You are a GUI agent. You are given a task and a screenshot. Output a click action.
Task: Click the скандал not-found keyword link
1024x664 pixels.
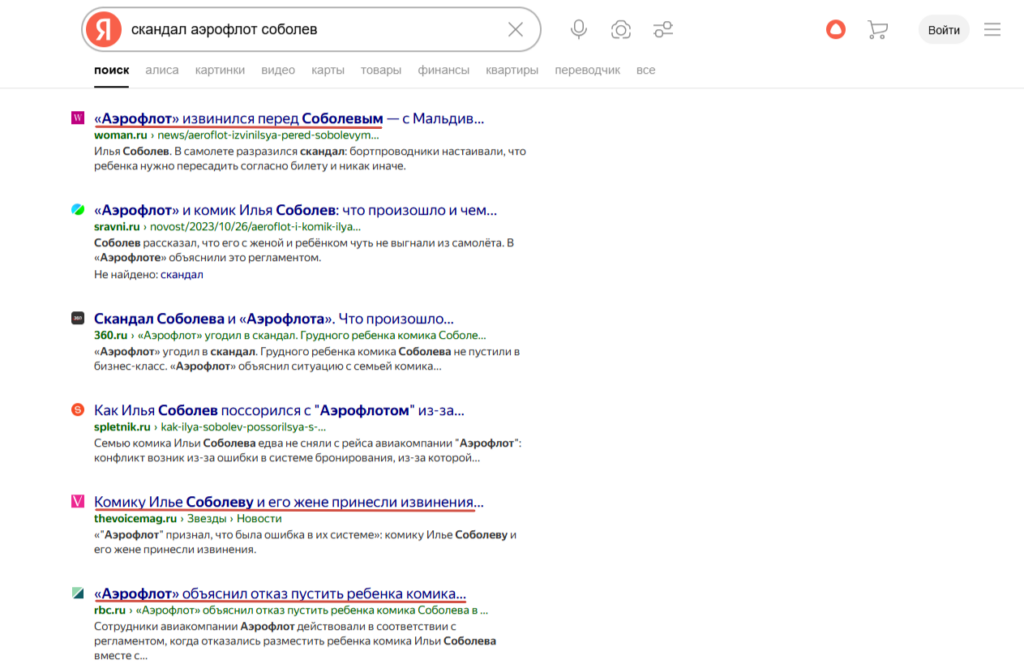[x=182, y=274]
